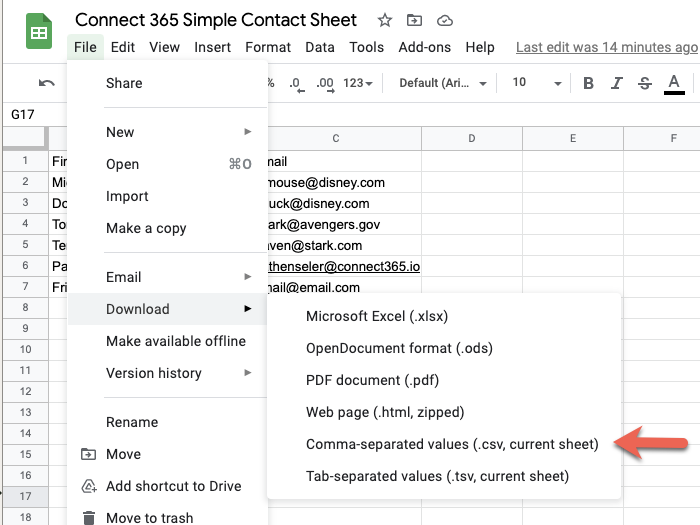Select PDF document (.pdf) download

(x=372, y=380)
